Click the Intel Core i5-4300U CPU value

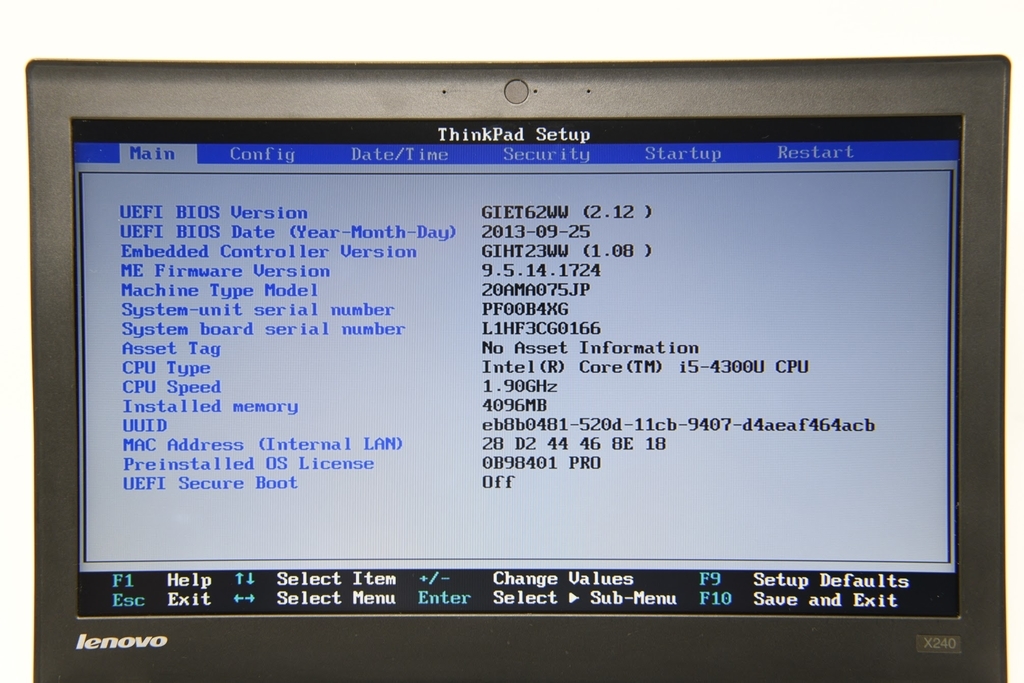645,367
